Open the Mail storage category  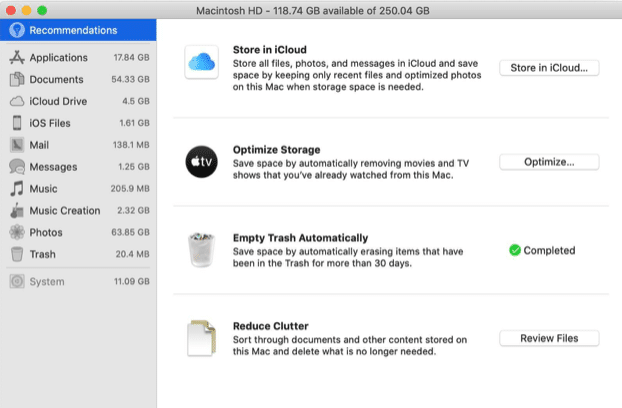pyautogui.click(x=40, y=145)
